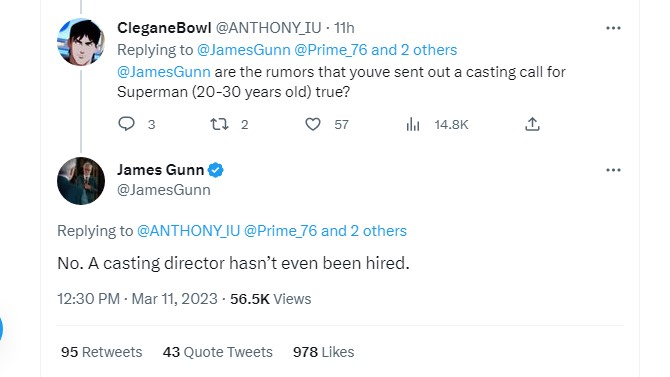Screen dimensions: 670x377
Task: Open more options on James Gunn's tweet
Action: (x=613, y=170)
